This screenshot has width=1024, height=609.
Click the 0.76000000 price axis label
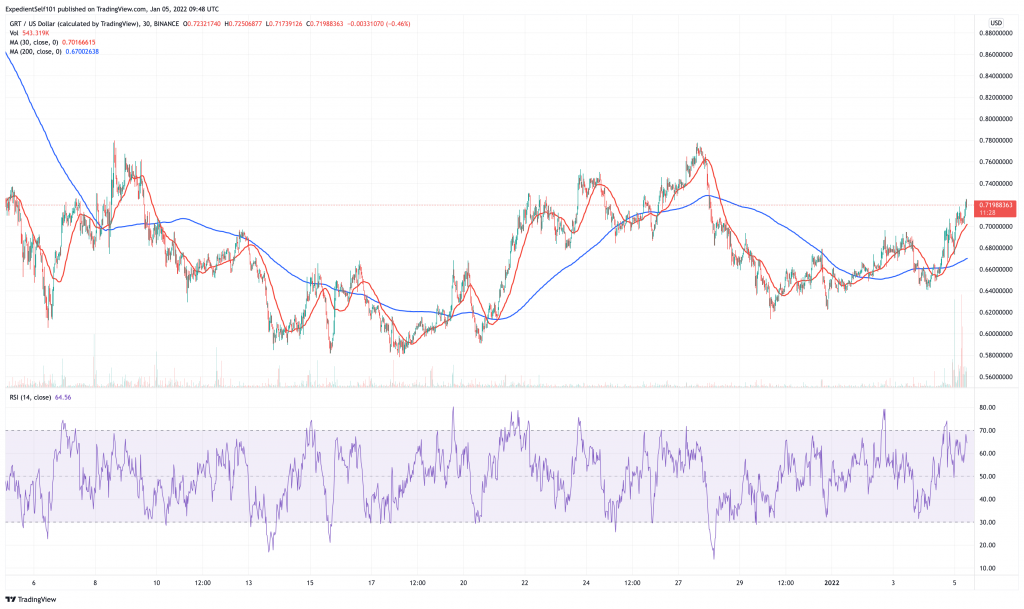[x=995, y=162]
